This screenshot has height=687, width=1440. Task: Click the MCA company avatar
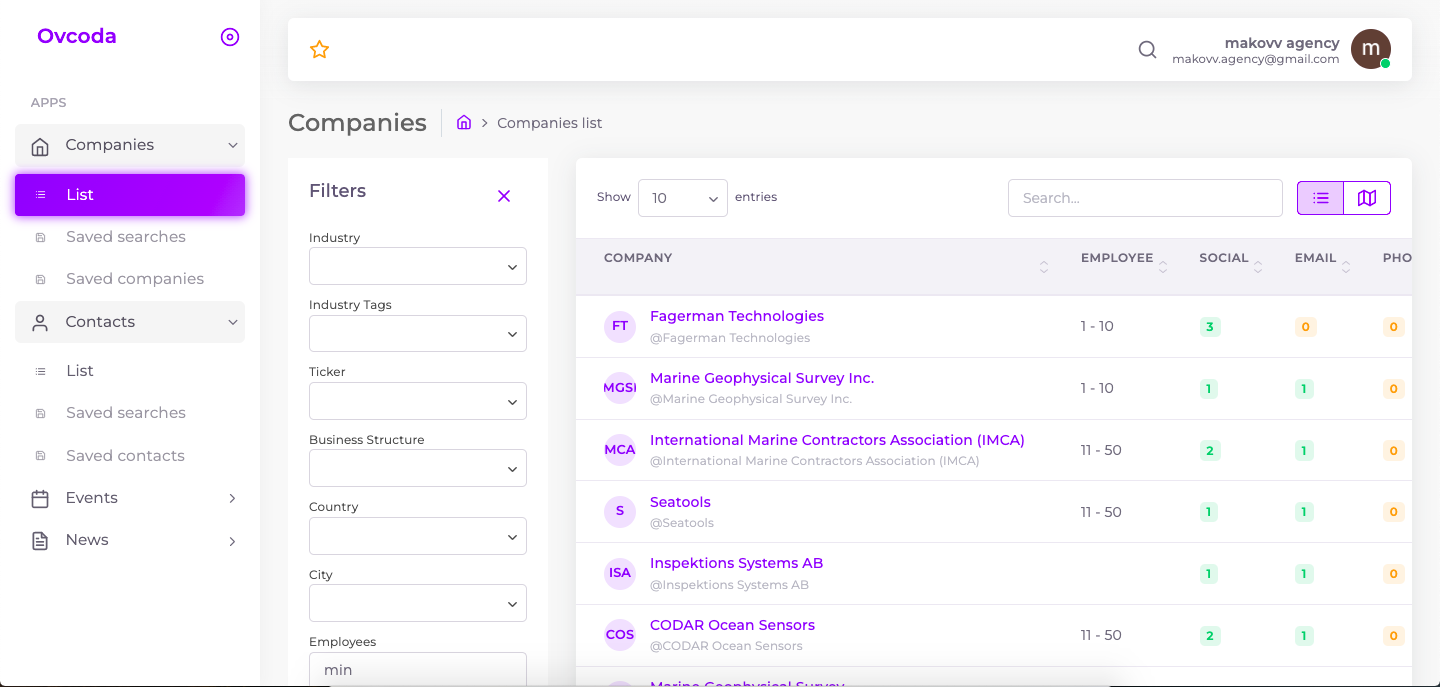[x=620, y=450]
